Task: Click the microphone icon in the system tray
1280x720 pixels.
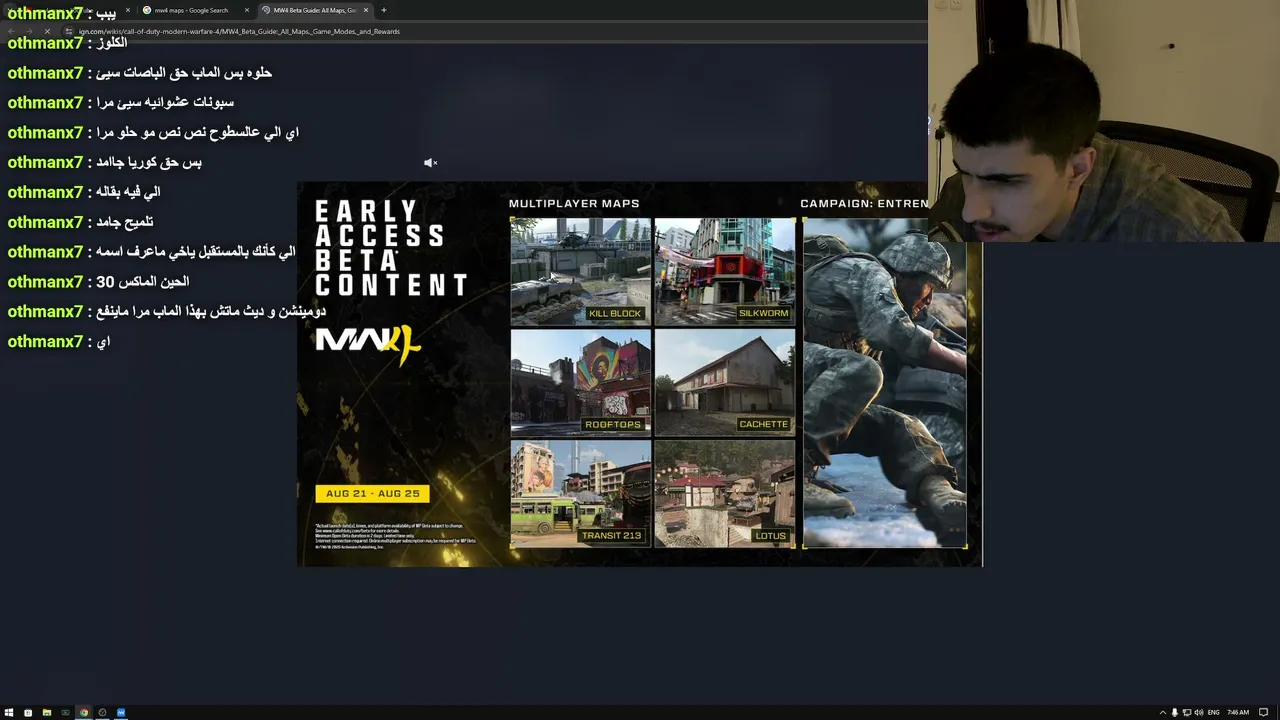Action: point(1174,712)
